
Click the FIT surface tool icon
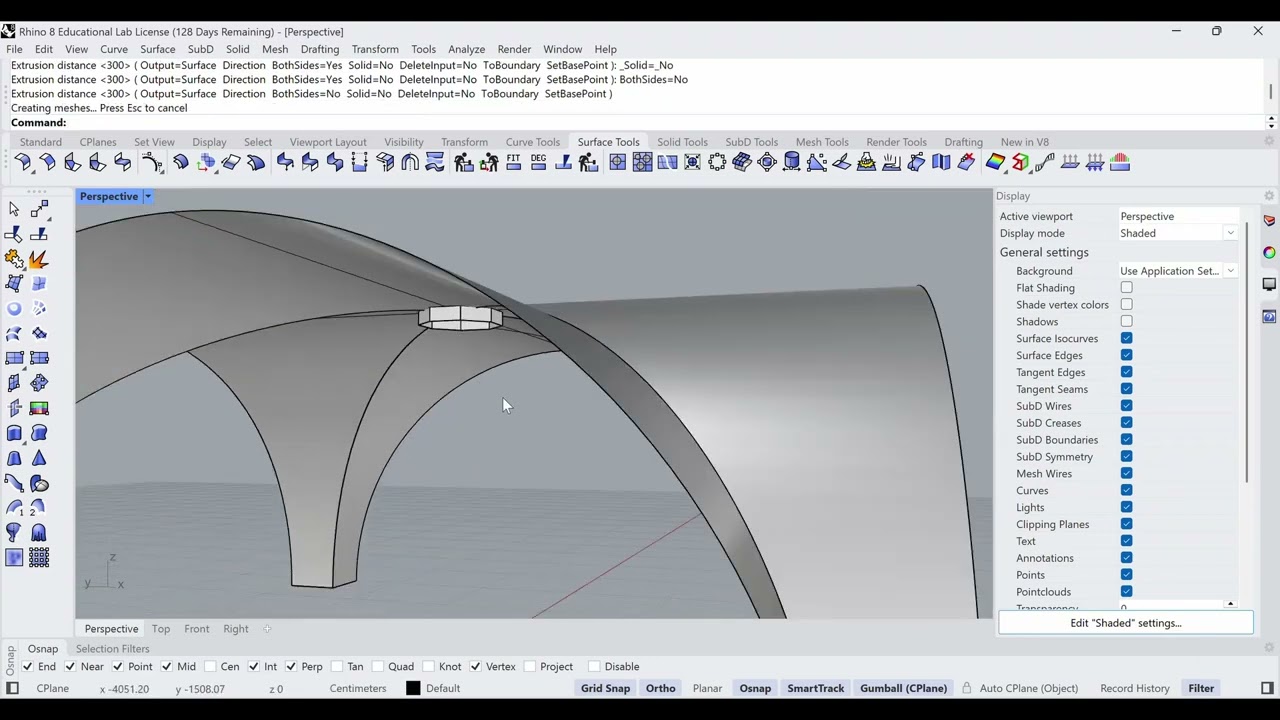(x=514, y=162)
